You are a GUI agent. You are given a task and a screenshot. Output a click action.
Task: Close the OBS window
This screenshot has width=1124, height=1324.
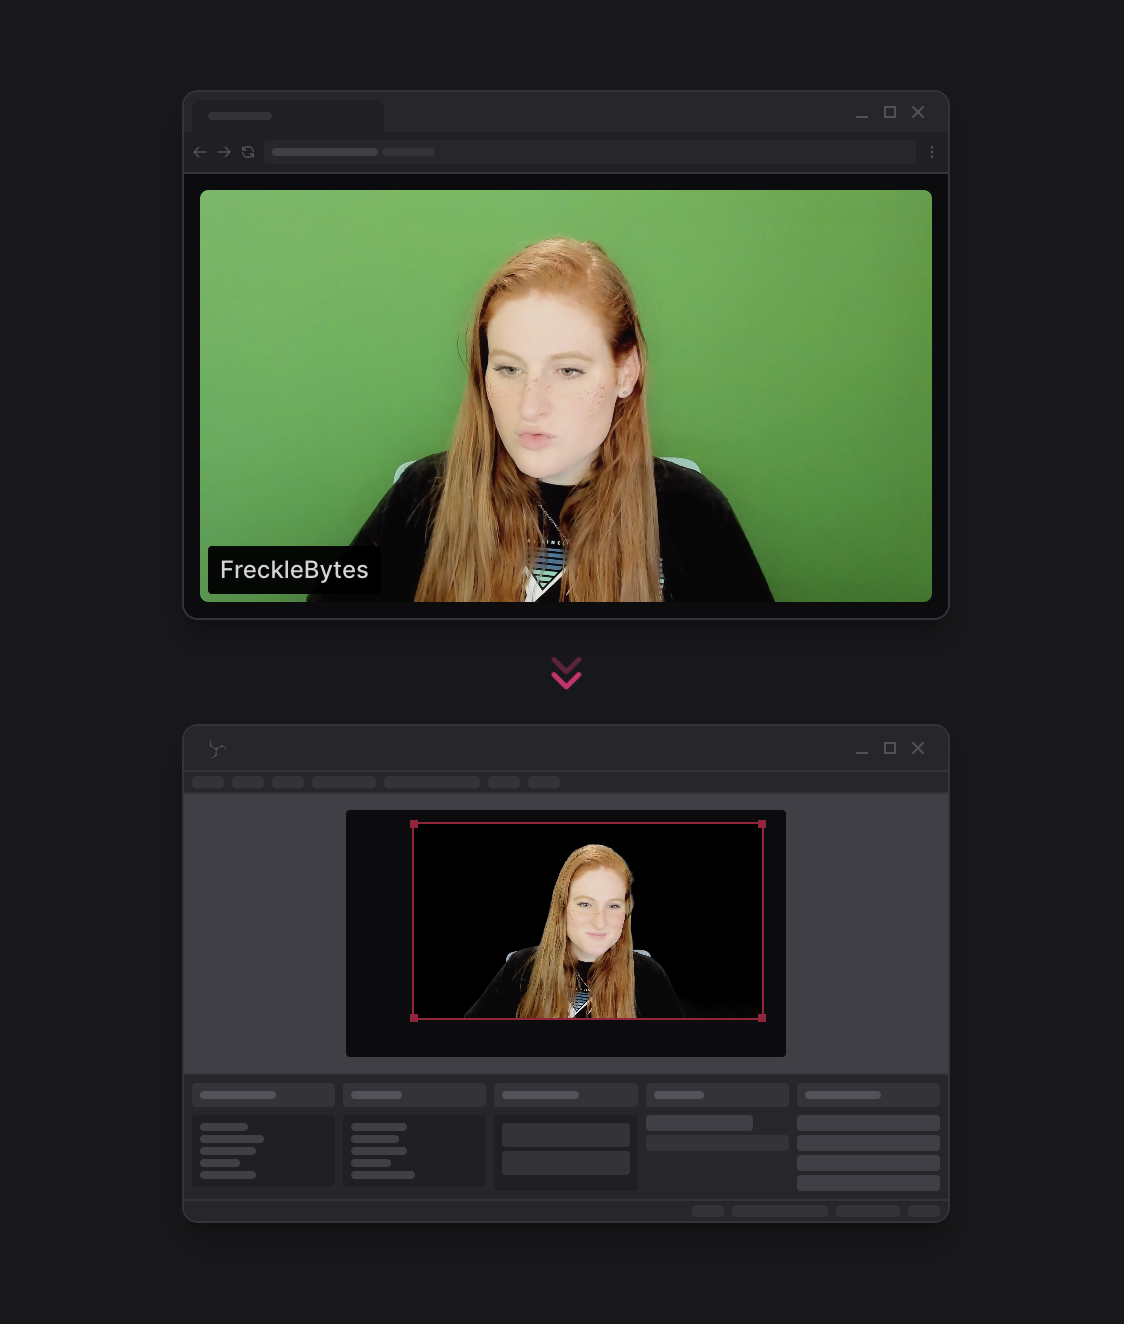(x=918, y=748)
